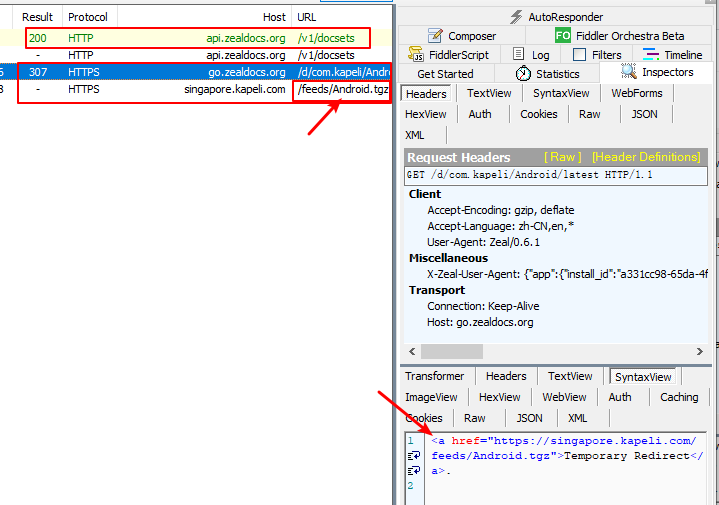
Task: Open the request HexView tab
Action: pos(426,114)
